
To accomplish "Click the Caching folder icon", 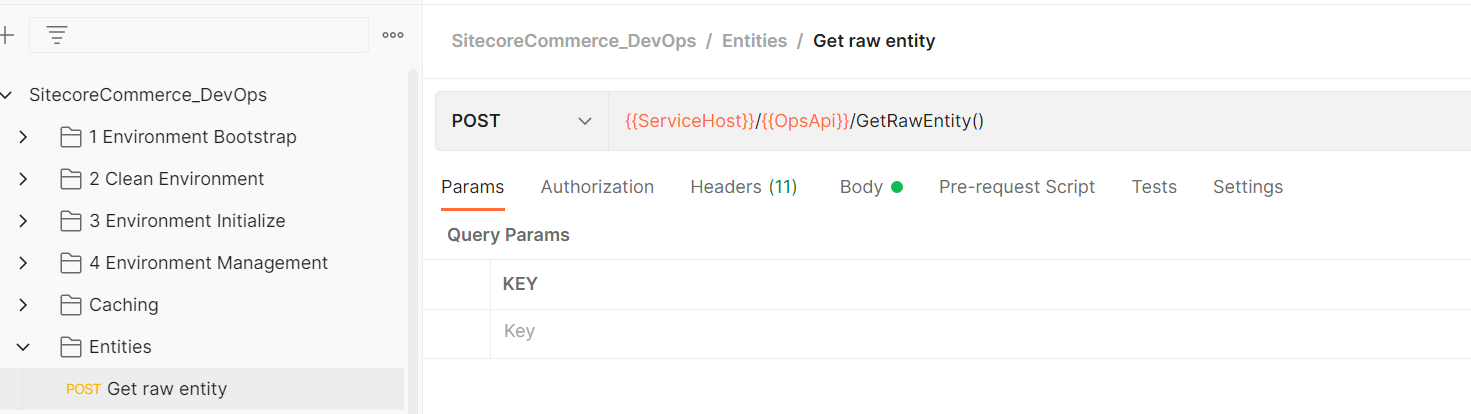I will pyautogui.click(x=70, y=305).
